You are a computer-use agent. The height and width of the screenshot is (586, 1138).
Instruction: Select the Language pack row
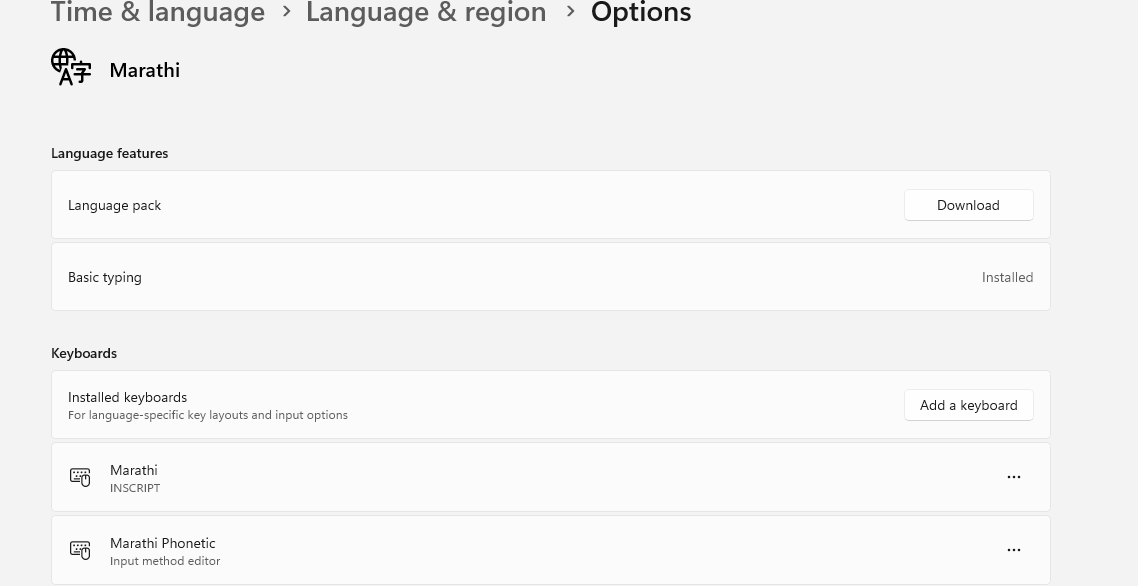[x=551, y=205]
